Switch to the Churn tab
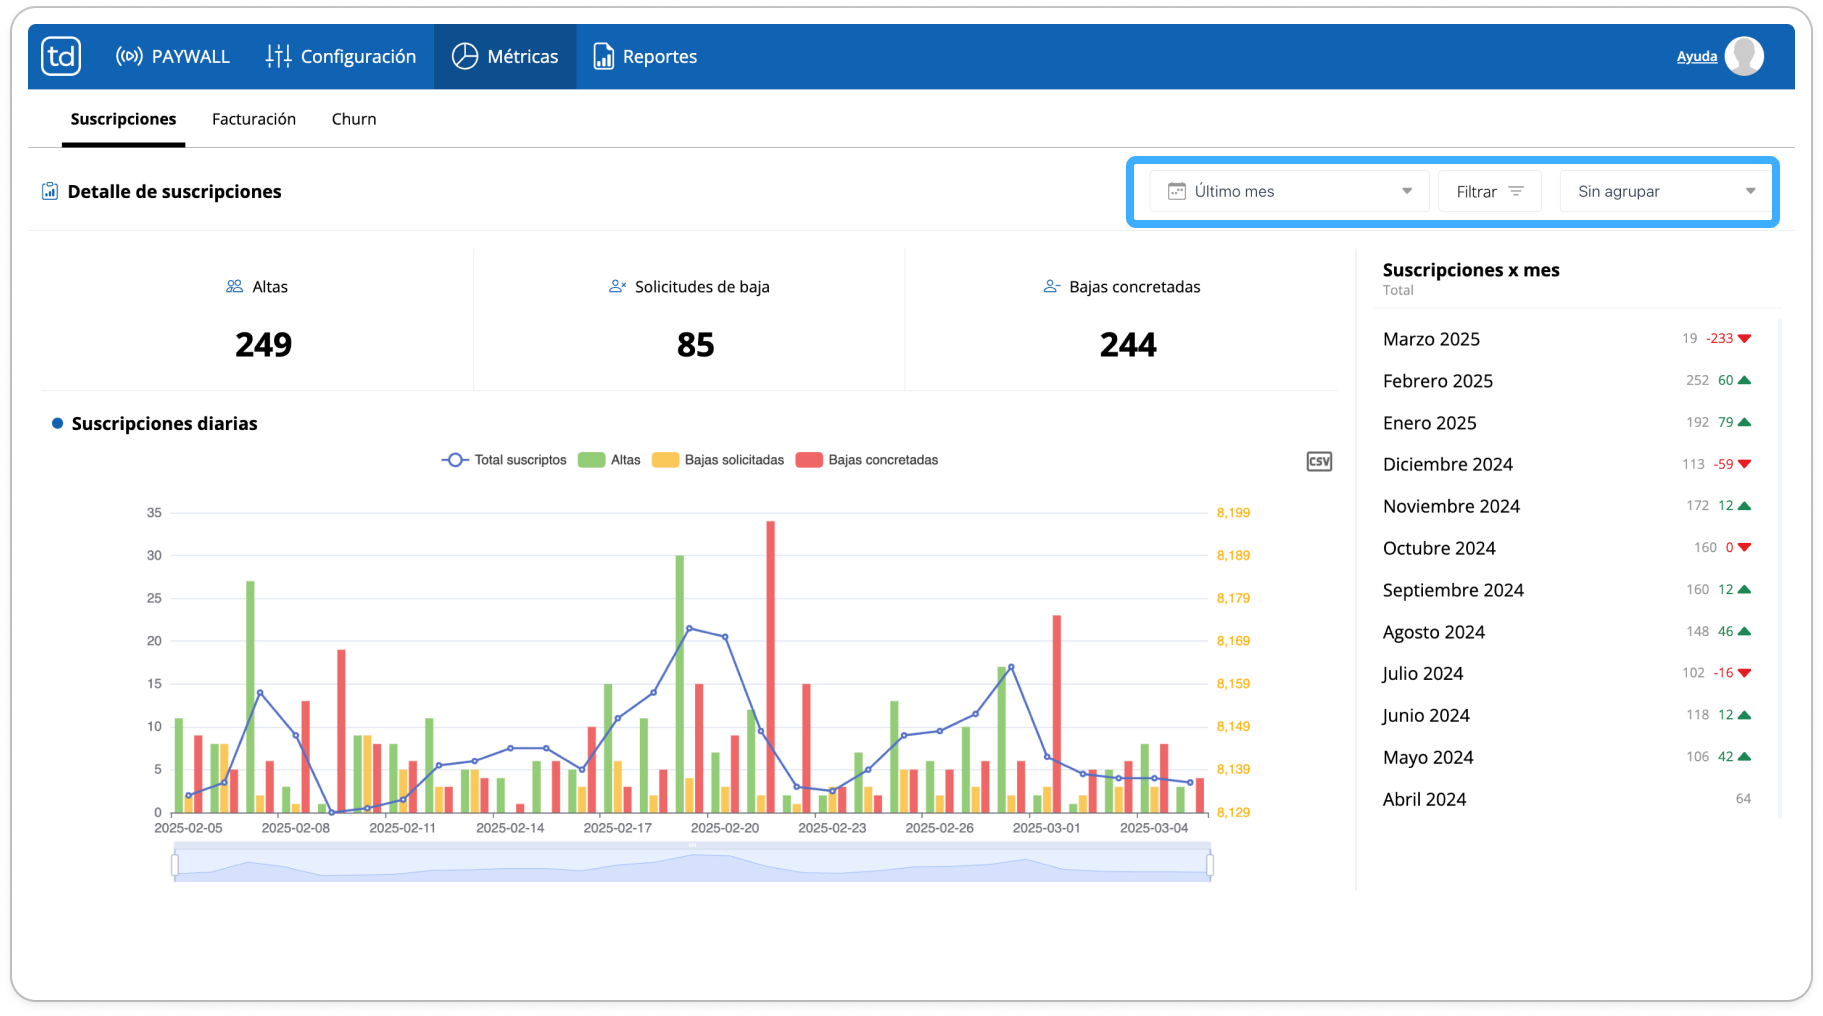 [354, 119]
